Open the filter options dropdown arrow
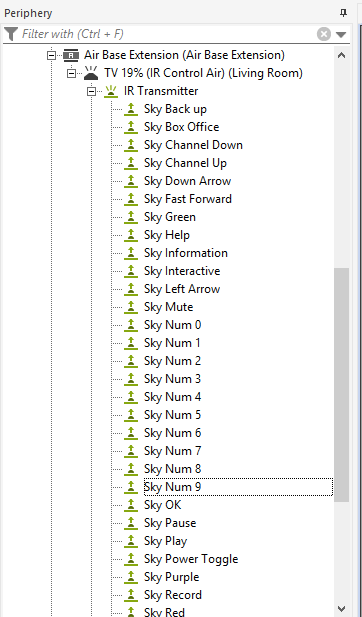Viewport: 362px width, 617px height. point(341,35)
